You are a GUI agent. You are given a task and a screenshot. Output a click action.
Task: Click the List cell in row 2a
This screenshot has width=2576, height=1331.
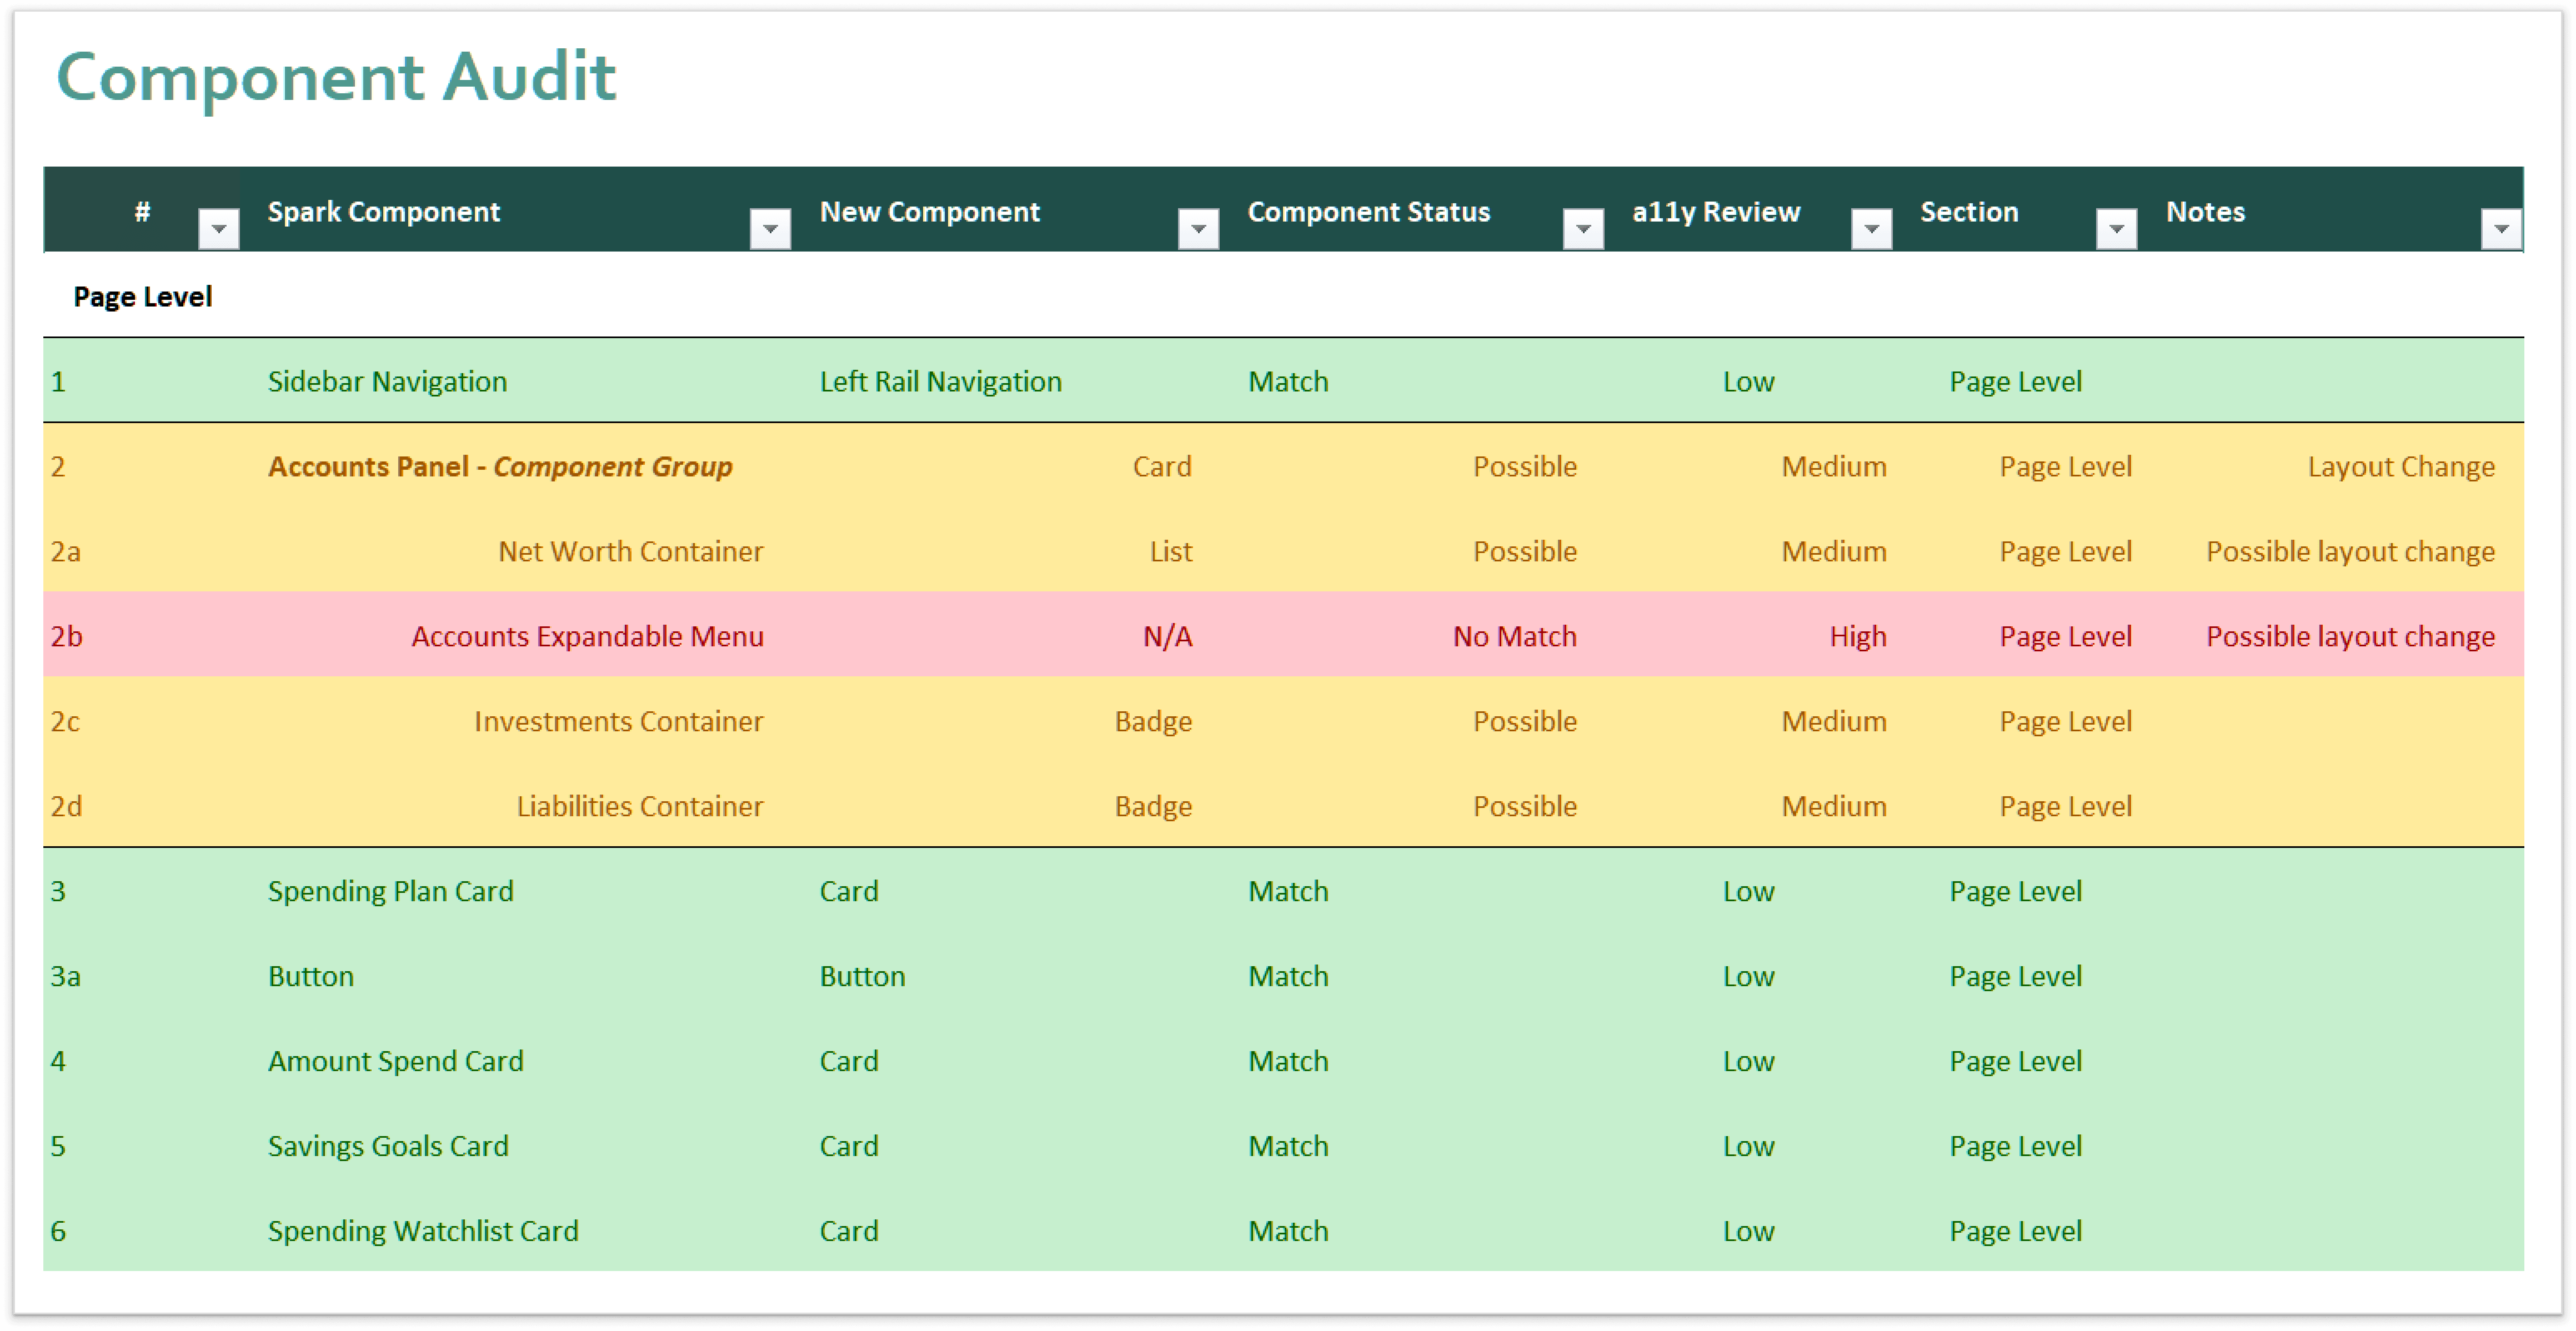[1171, 552]
